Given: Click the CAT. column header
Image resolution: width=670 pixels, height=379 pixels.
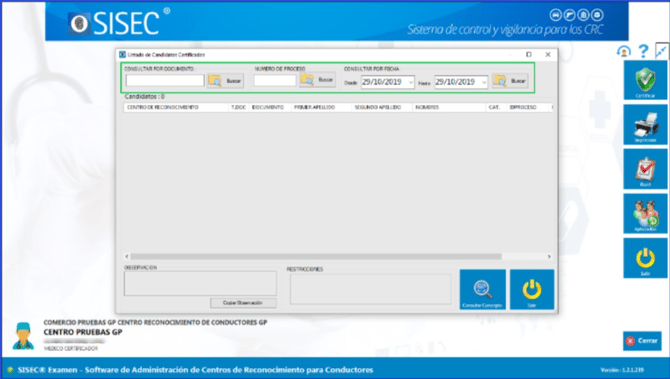Looking at the screenshot, I should point(496,107).
